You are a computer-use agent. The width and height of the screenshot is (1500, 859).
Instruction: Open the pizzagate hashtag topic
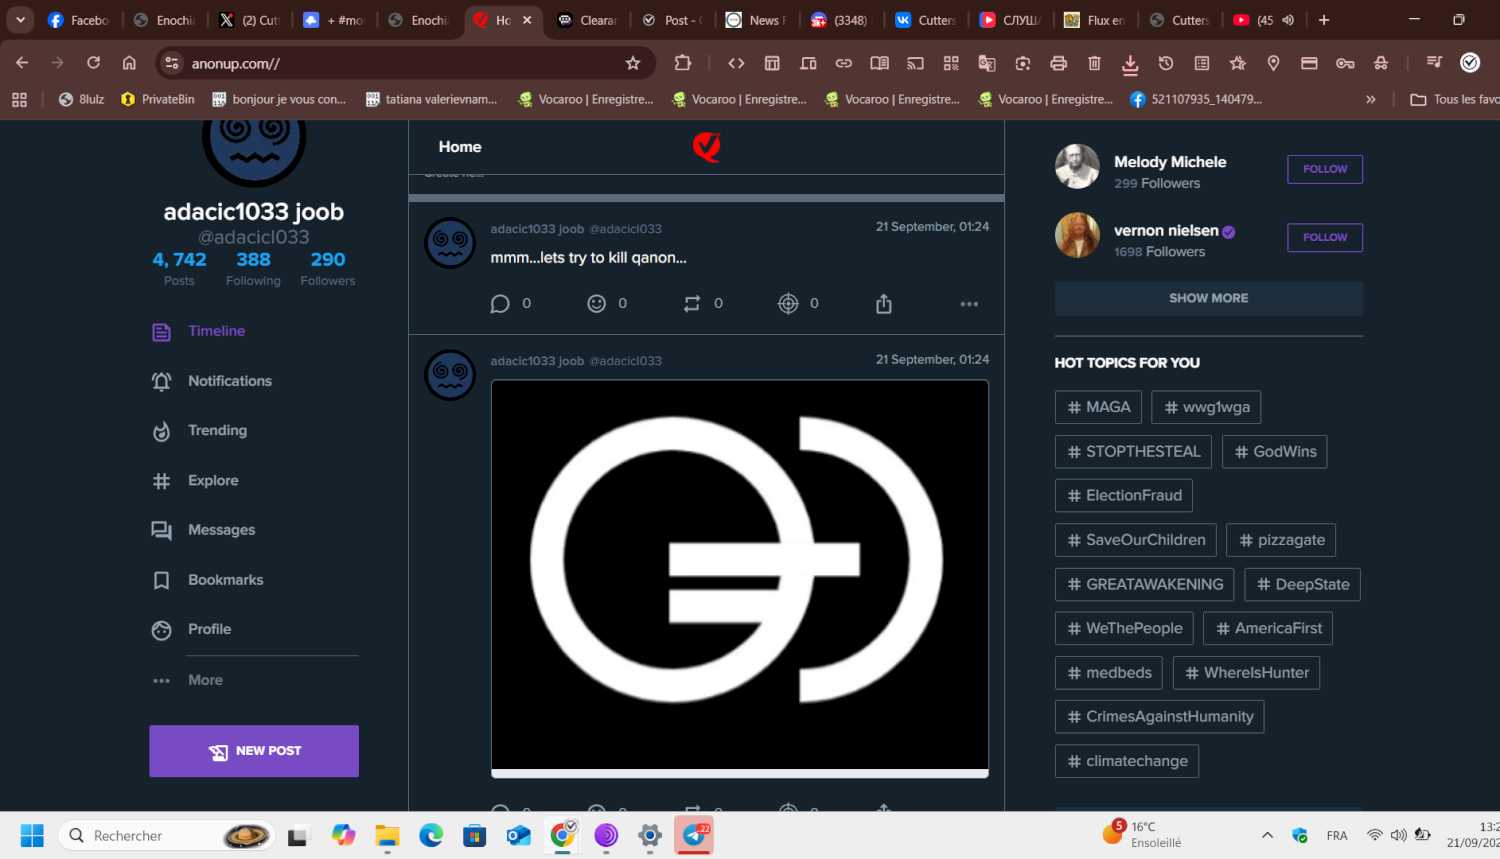click(x=1280, y=540)
